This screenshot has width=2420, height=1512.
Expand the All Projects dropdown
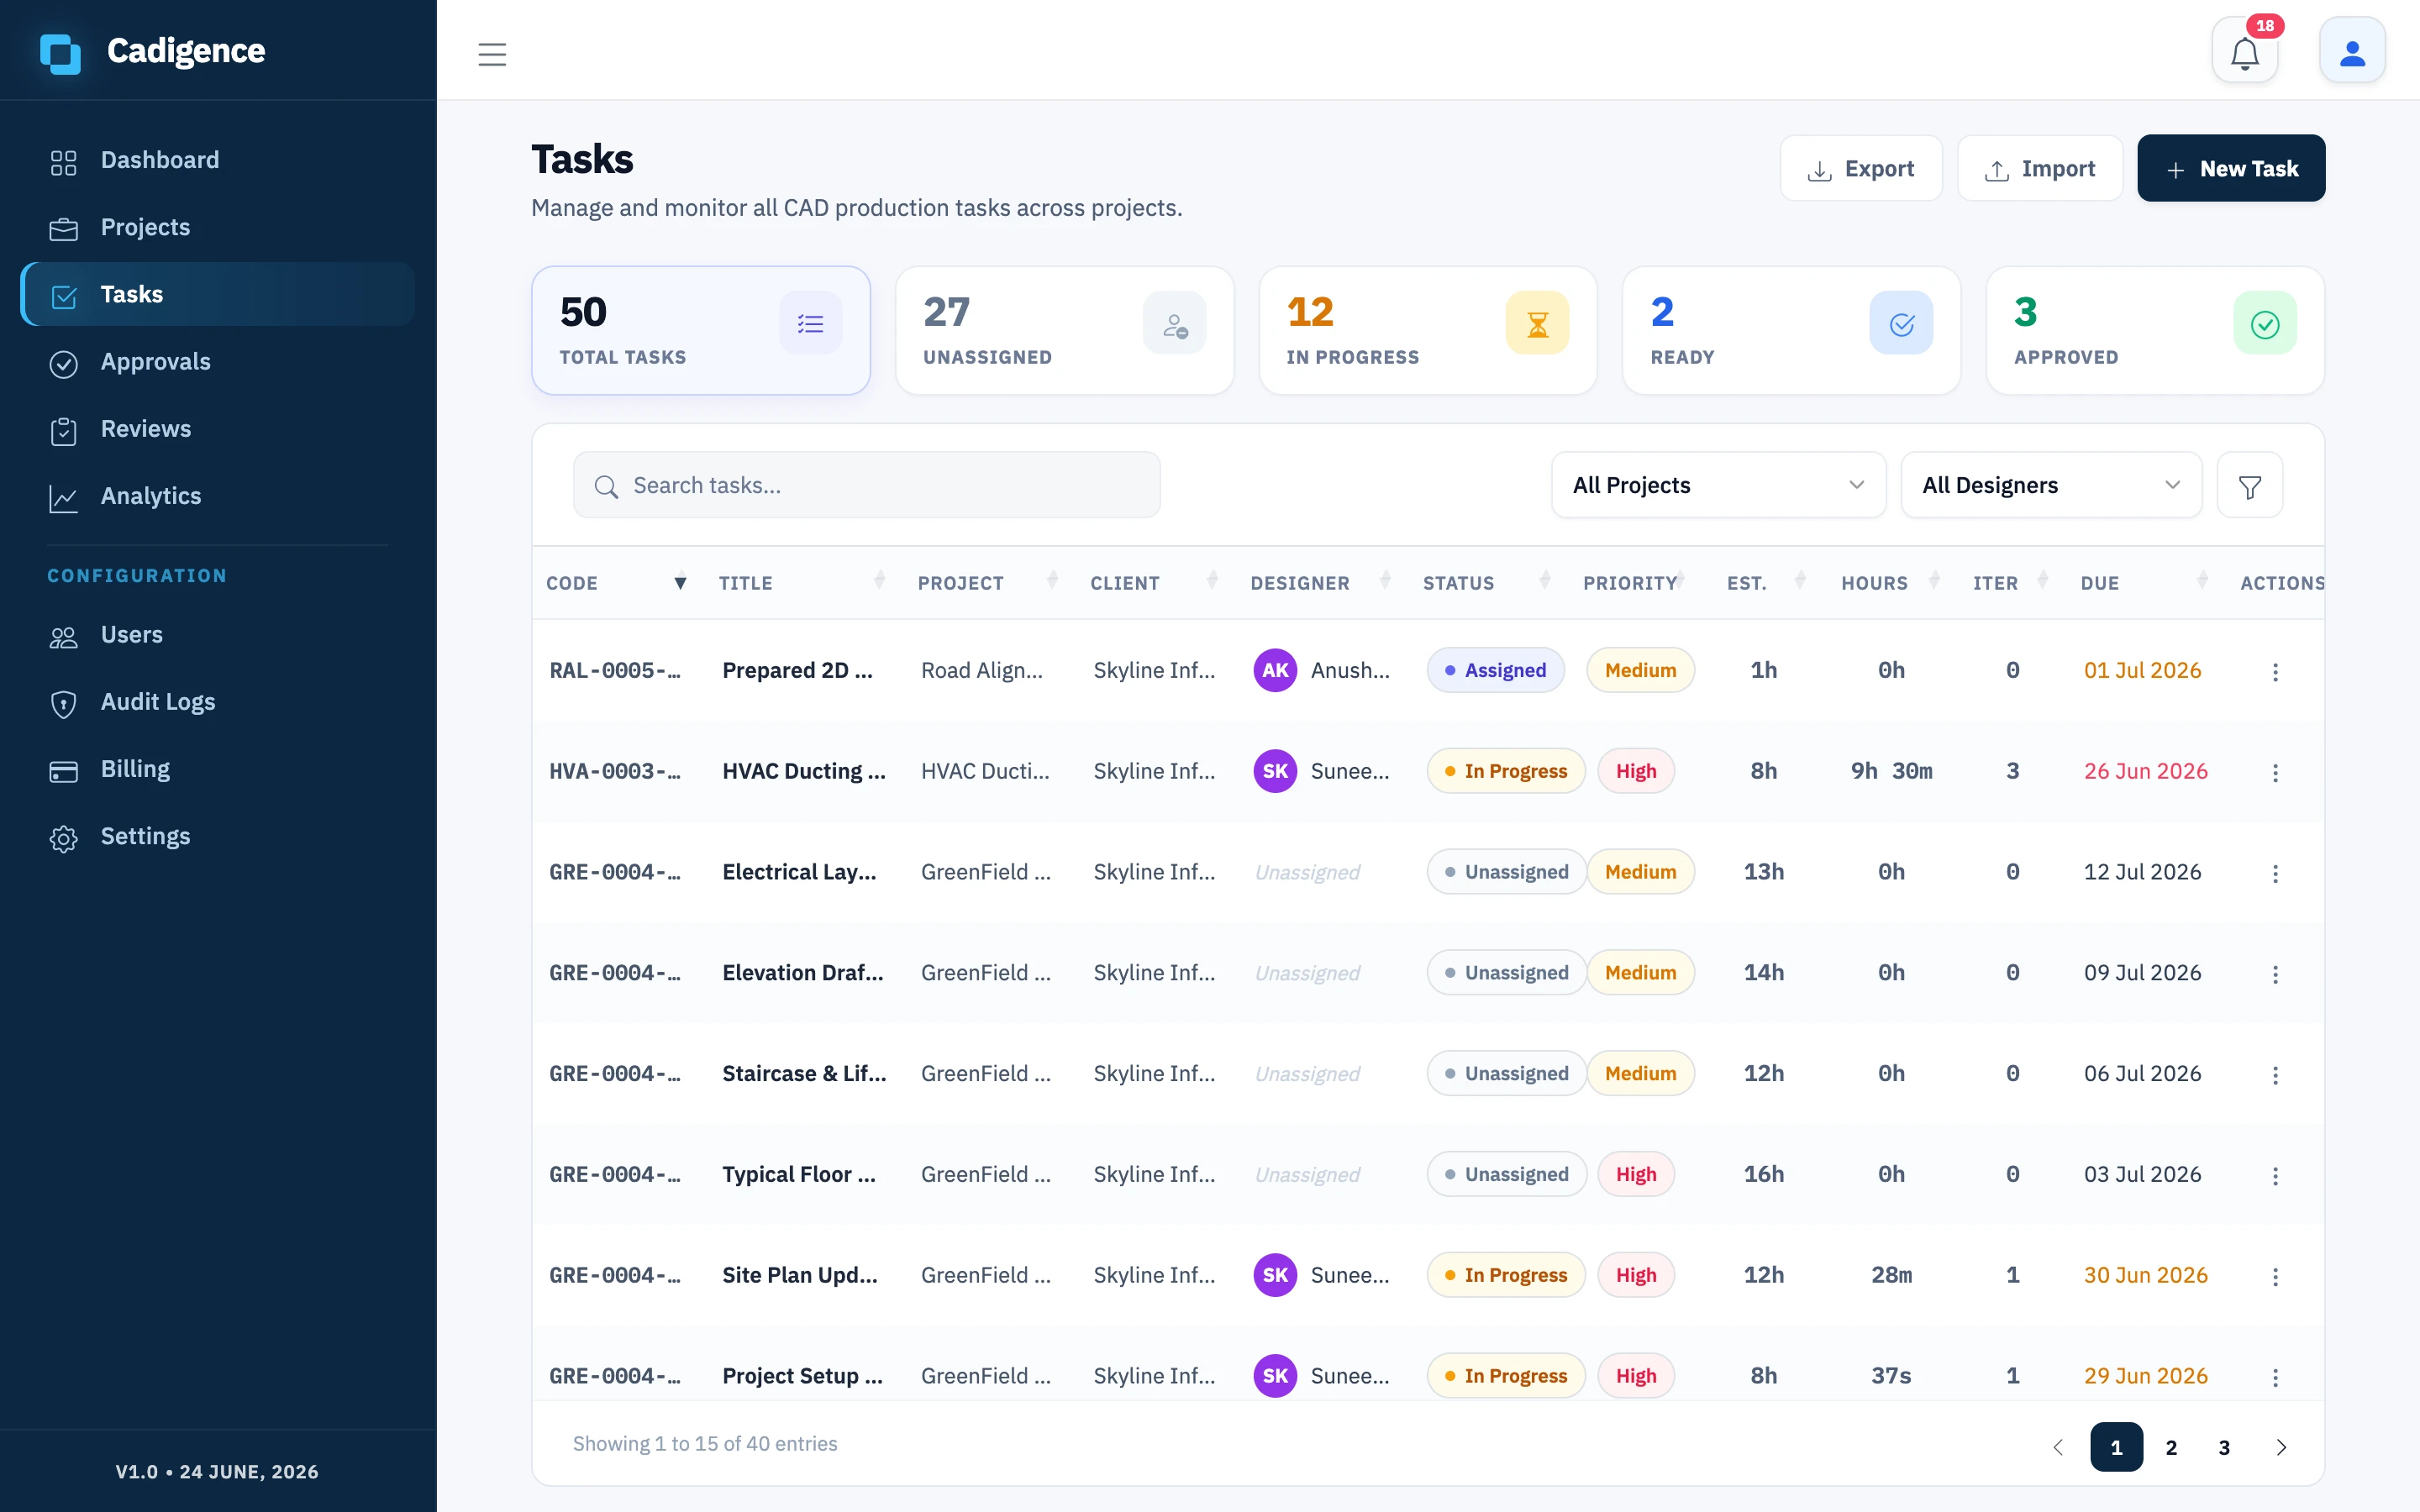(x=1718, y=486)
